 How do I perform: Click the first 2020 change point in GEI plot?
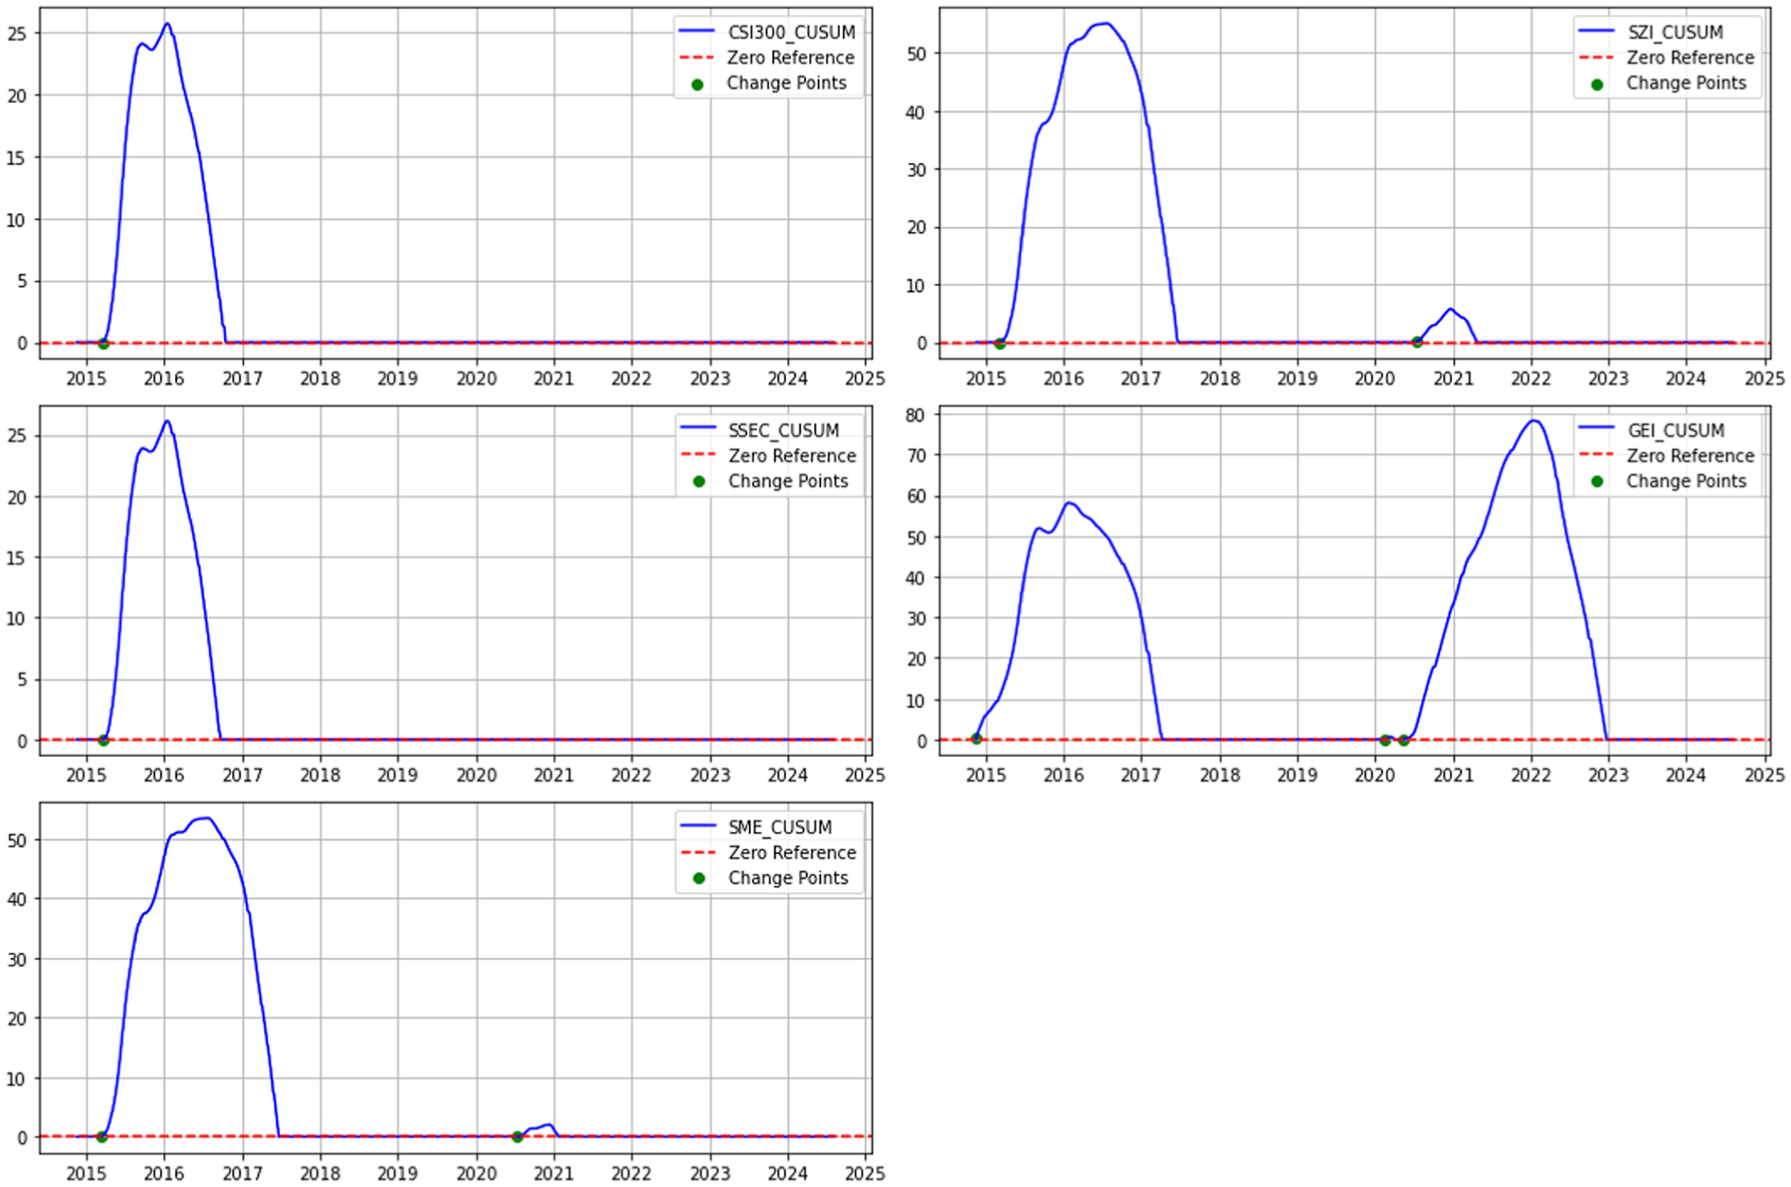point(1385,740)
